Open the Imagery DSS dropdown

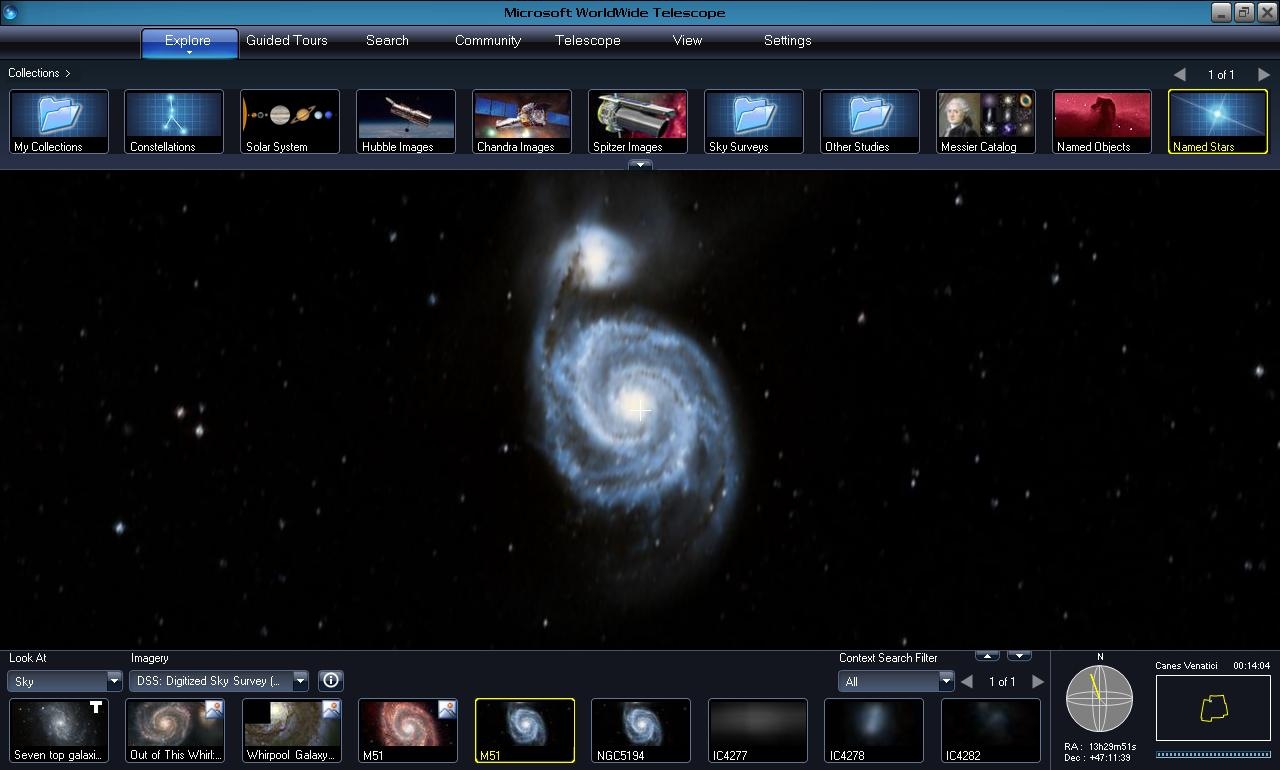[218, 681]
